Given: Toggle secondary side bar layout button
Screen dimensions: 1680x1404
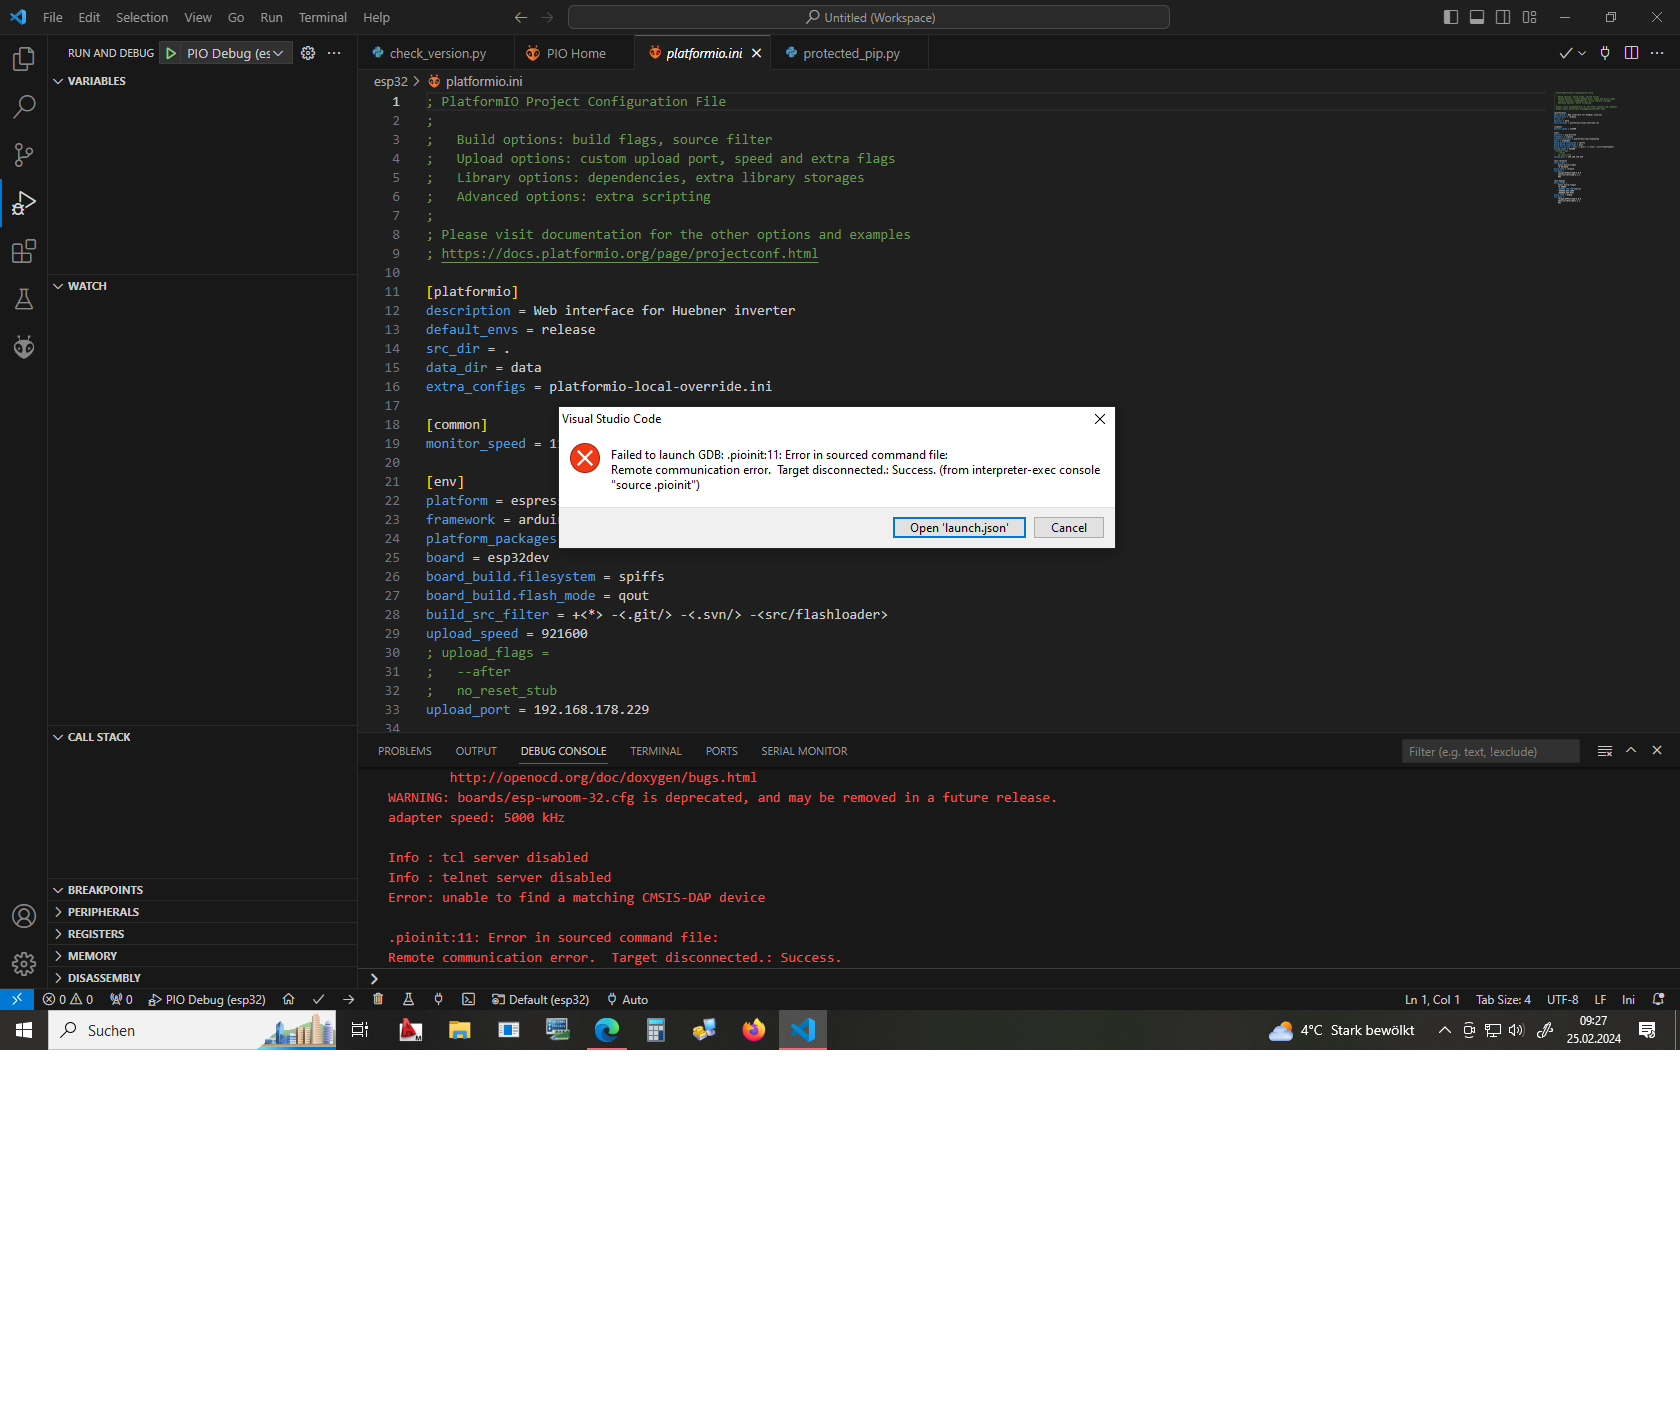Looking at the screenshot, I should point(1503,17).
